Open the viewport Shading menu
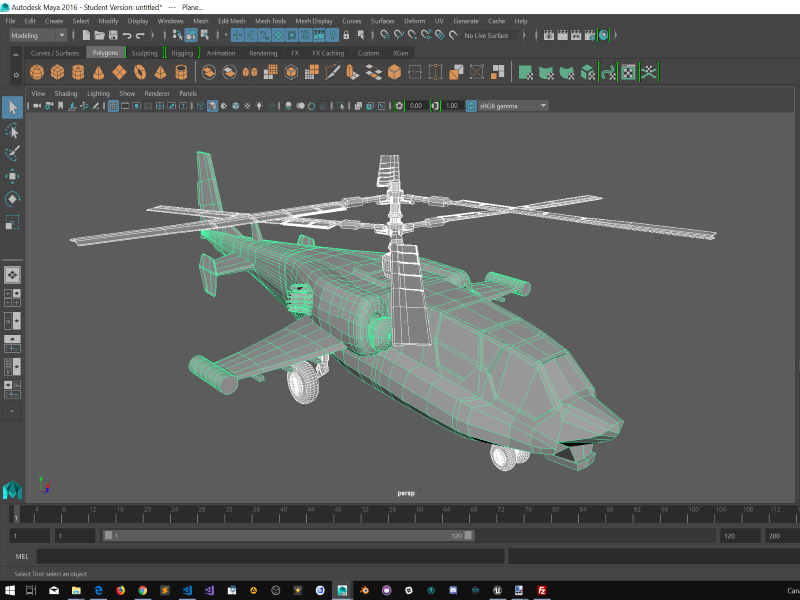The width and height of the screenshot is (800, 600). (x=65, y=93)
